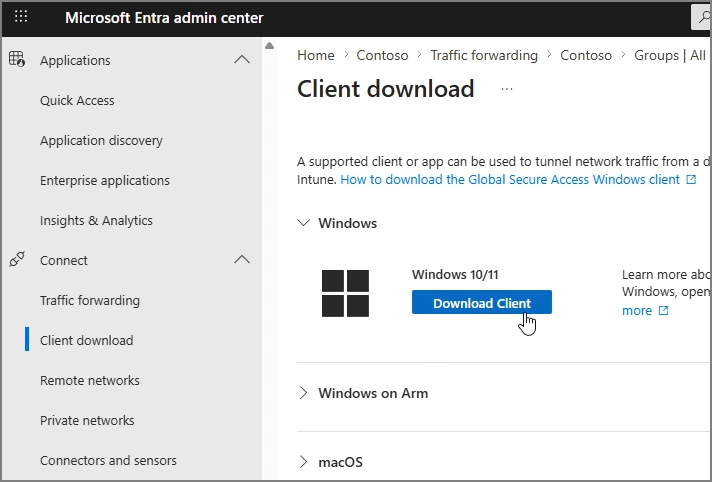
Task: Click the Download Client button
Action: click(482, 302)
